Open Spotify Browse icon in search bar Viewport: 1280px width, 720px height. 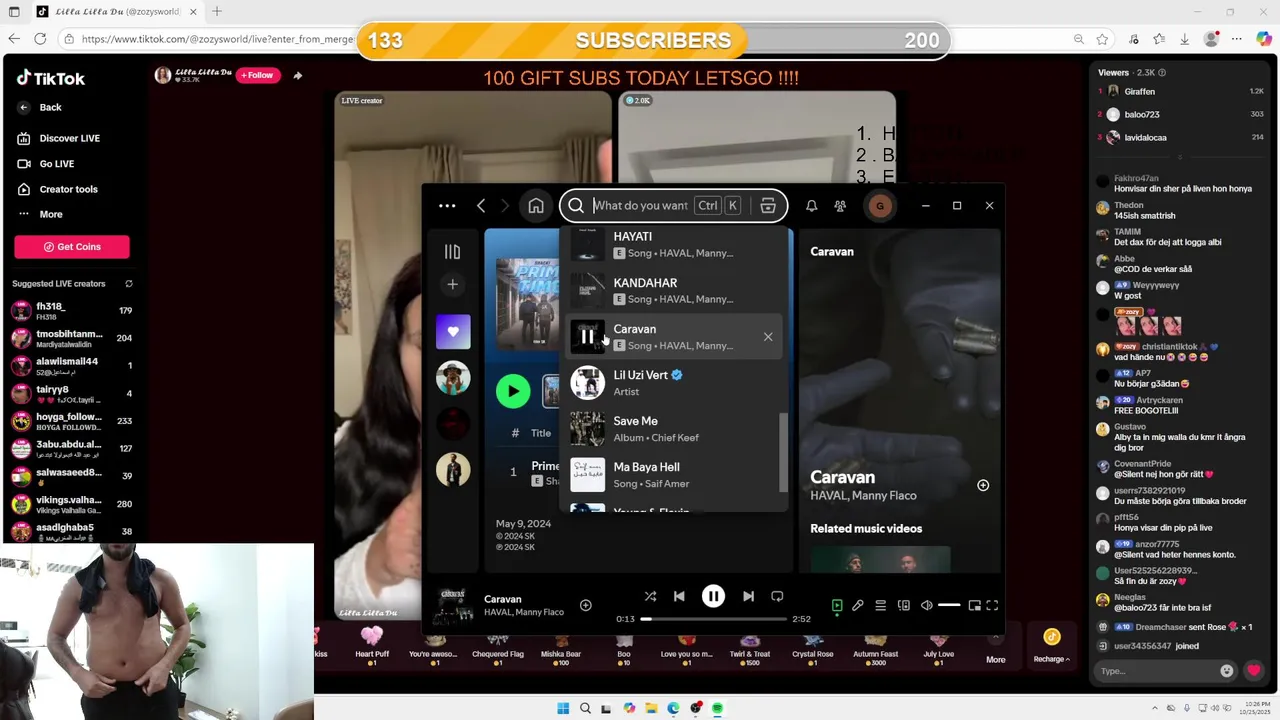click(x=768, y=206)
